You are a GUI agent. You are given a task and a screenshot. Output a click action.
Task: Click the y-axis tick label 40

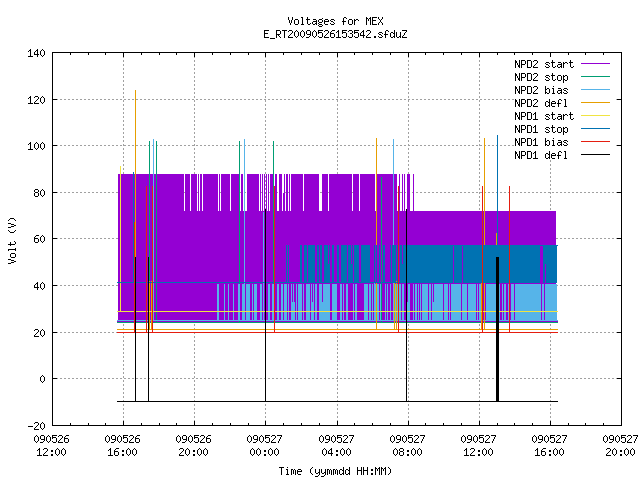[x=39, y=286]
